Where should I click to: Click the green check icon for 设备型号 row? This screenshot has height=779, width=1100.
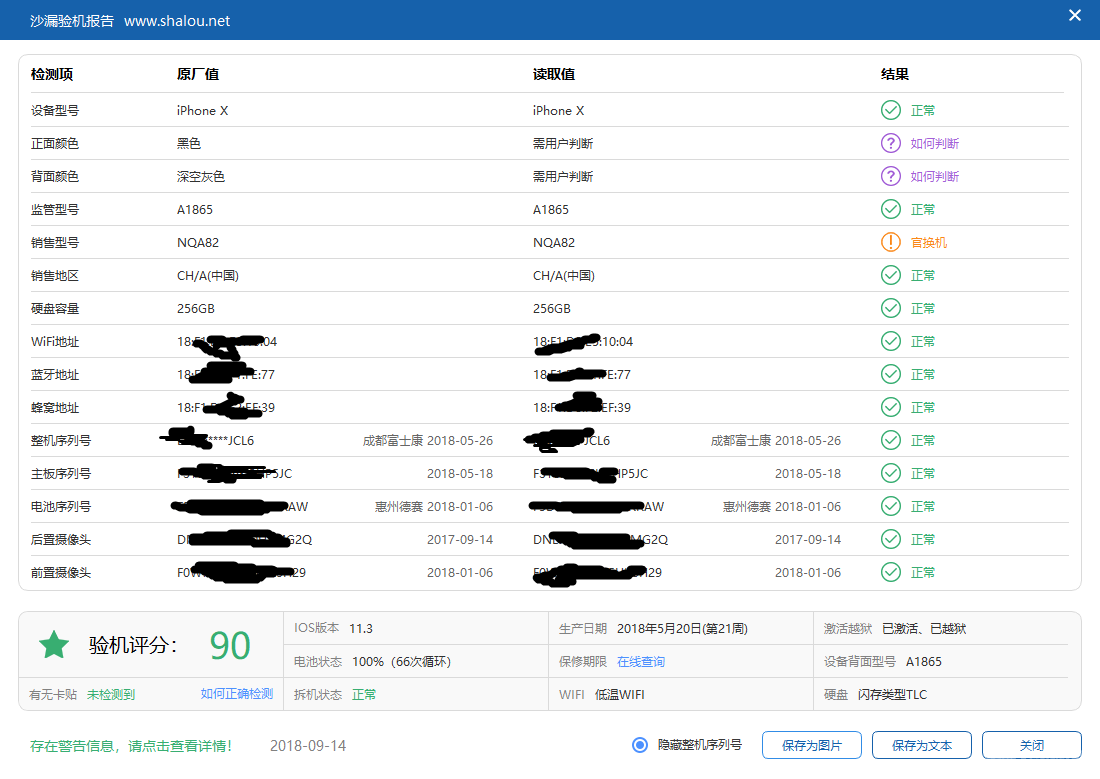click(890, 110)
